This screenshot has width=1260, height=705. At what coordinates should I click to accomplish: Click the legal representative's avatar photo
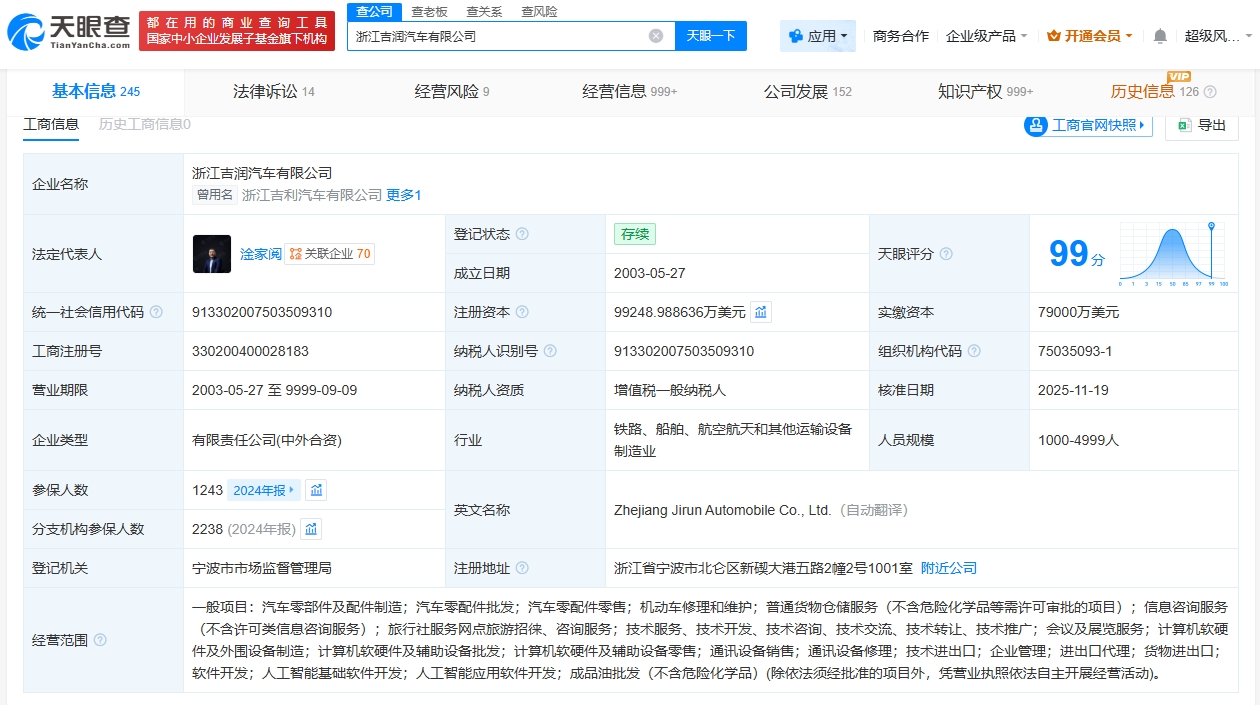click(212, 254)
